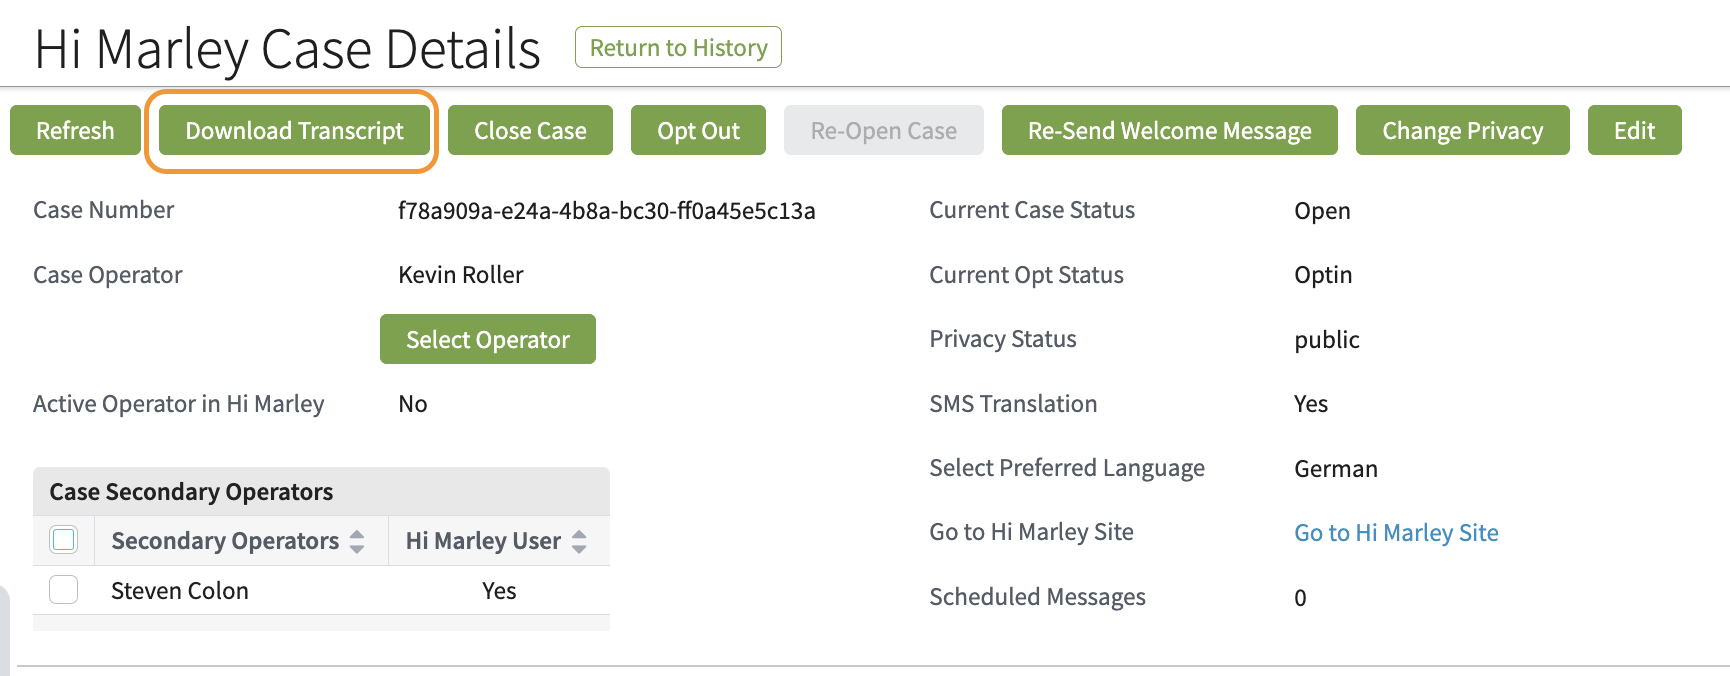Close the current case
1730x676 pixels.
click(530, 130)
